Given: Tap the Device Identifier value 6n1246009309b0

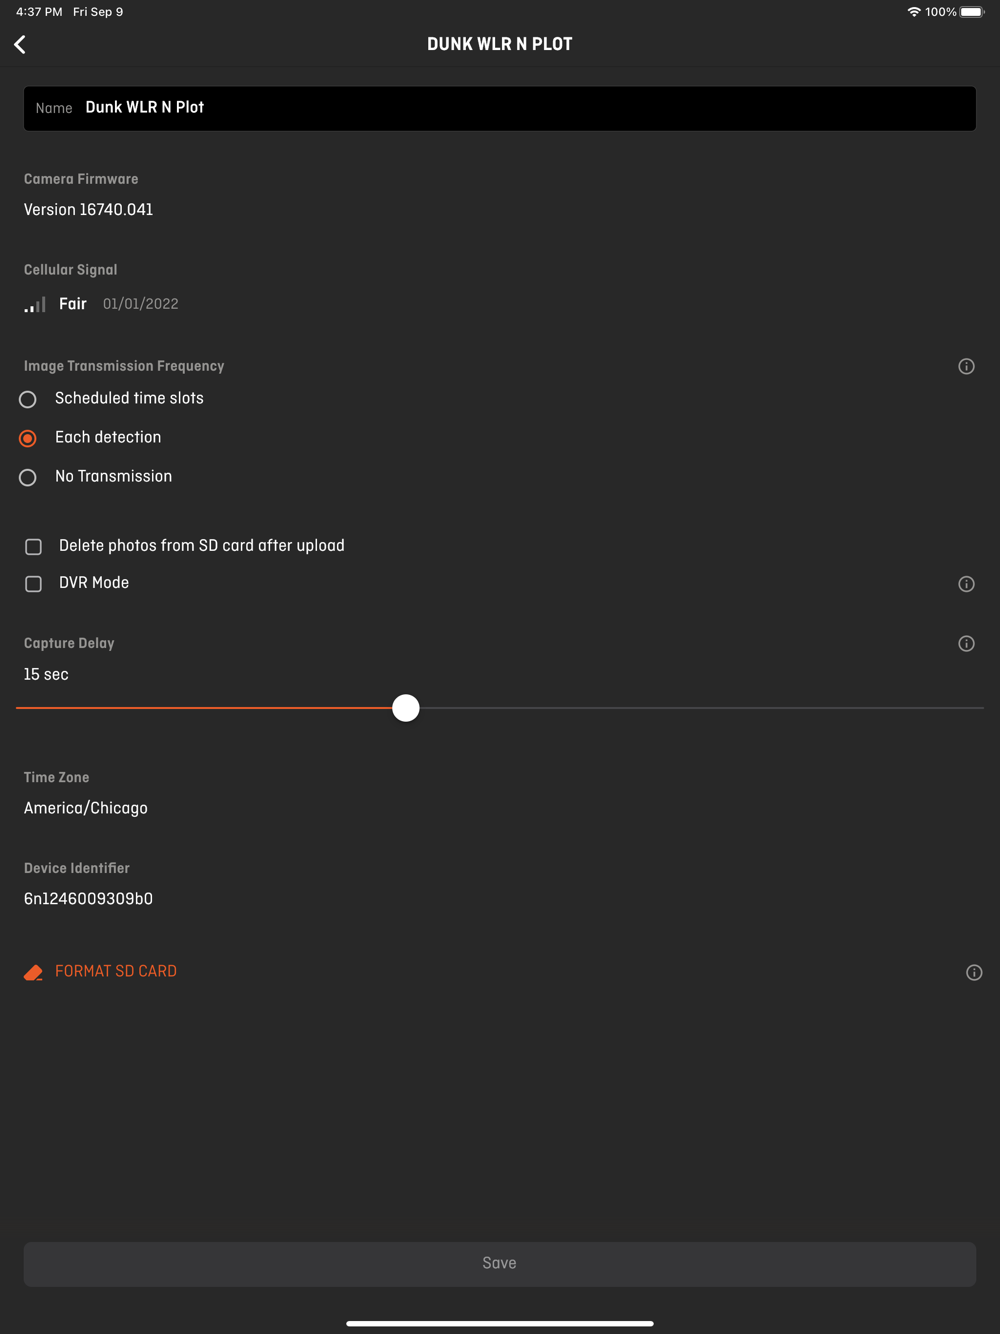Looking at the screenshot, I should (89, 899).
